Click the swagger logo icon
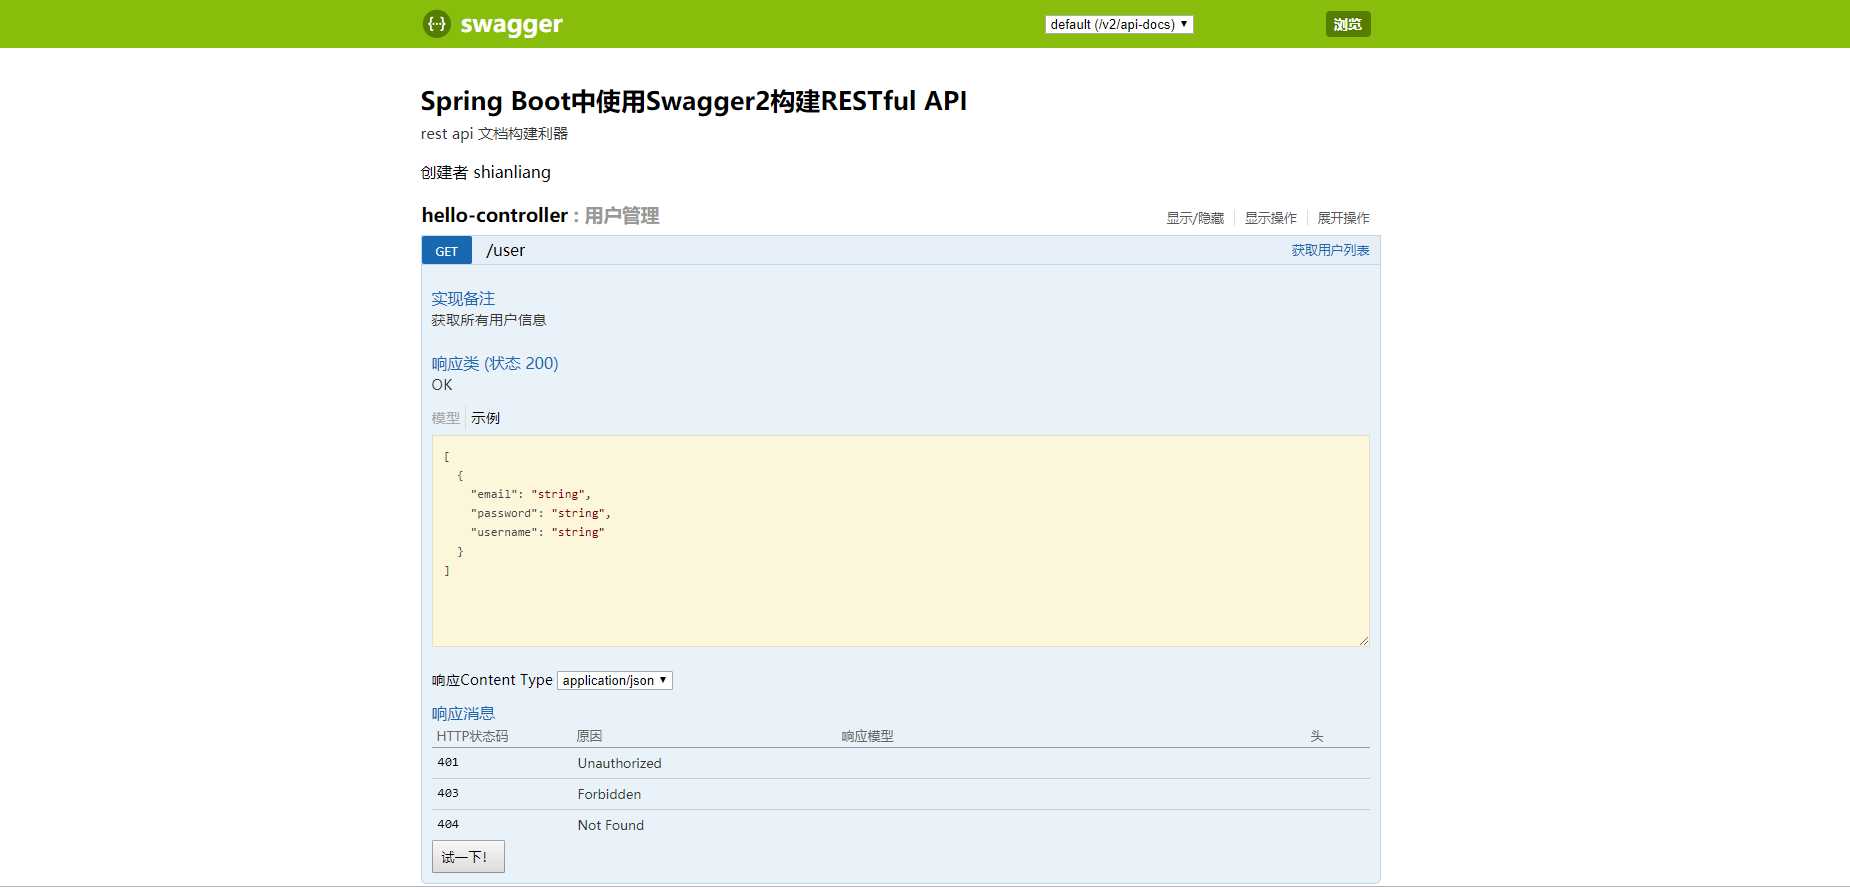 (437, 24)
